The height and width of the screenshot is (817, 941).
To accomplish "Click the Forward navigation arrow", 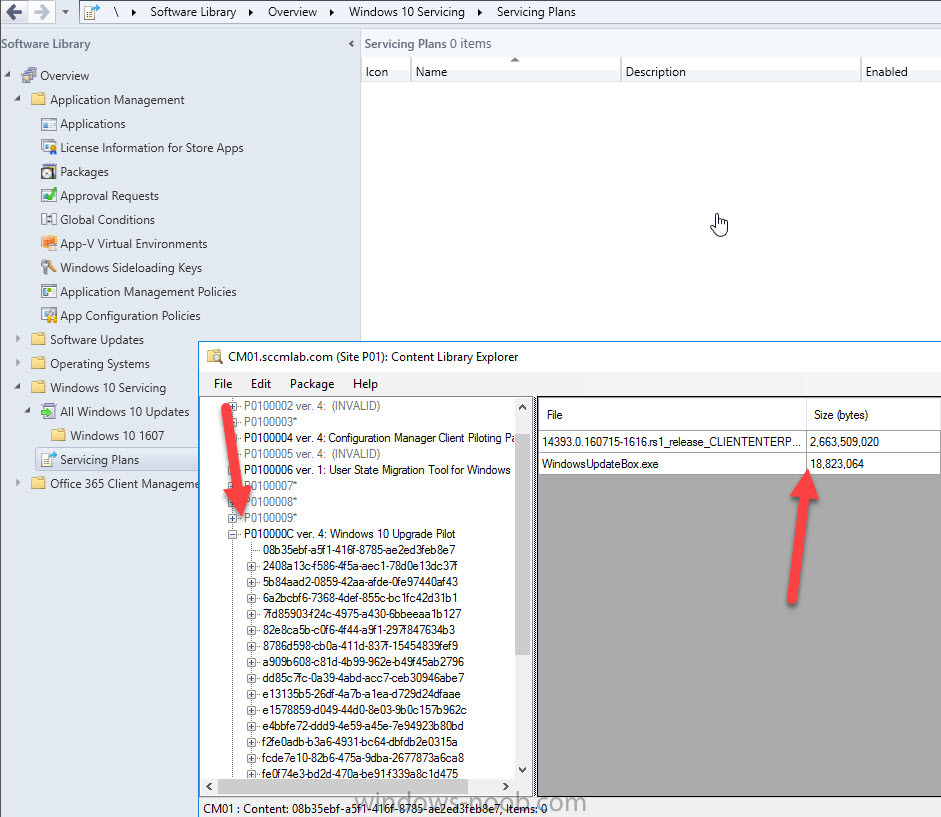I will tap(41, 11).
